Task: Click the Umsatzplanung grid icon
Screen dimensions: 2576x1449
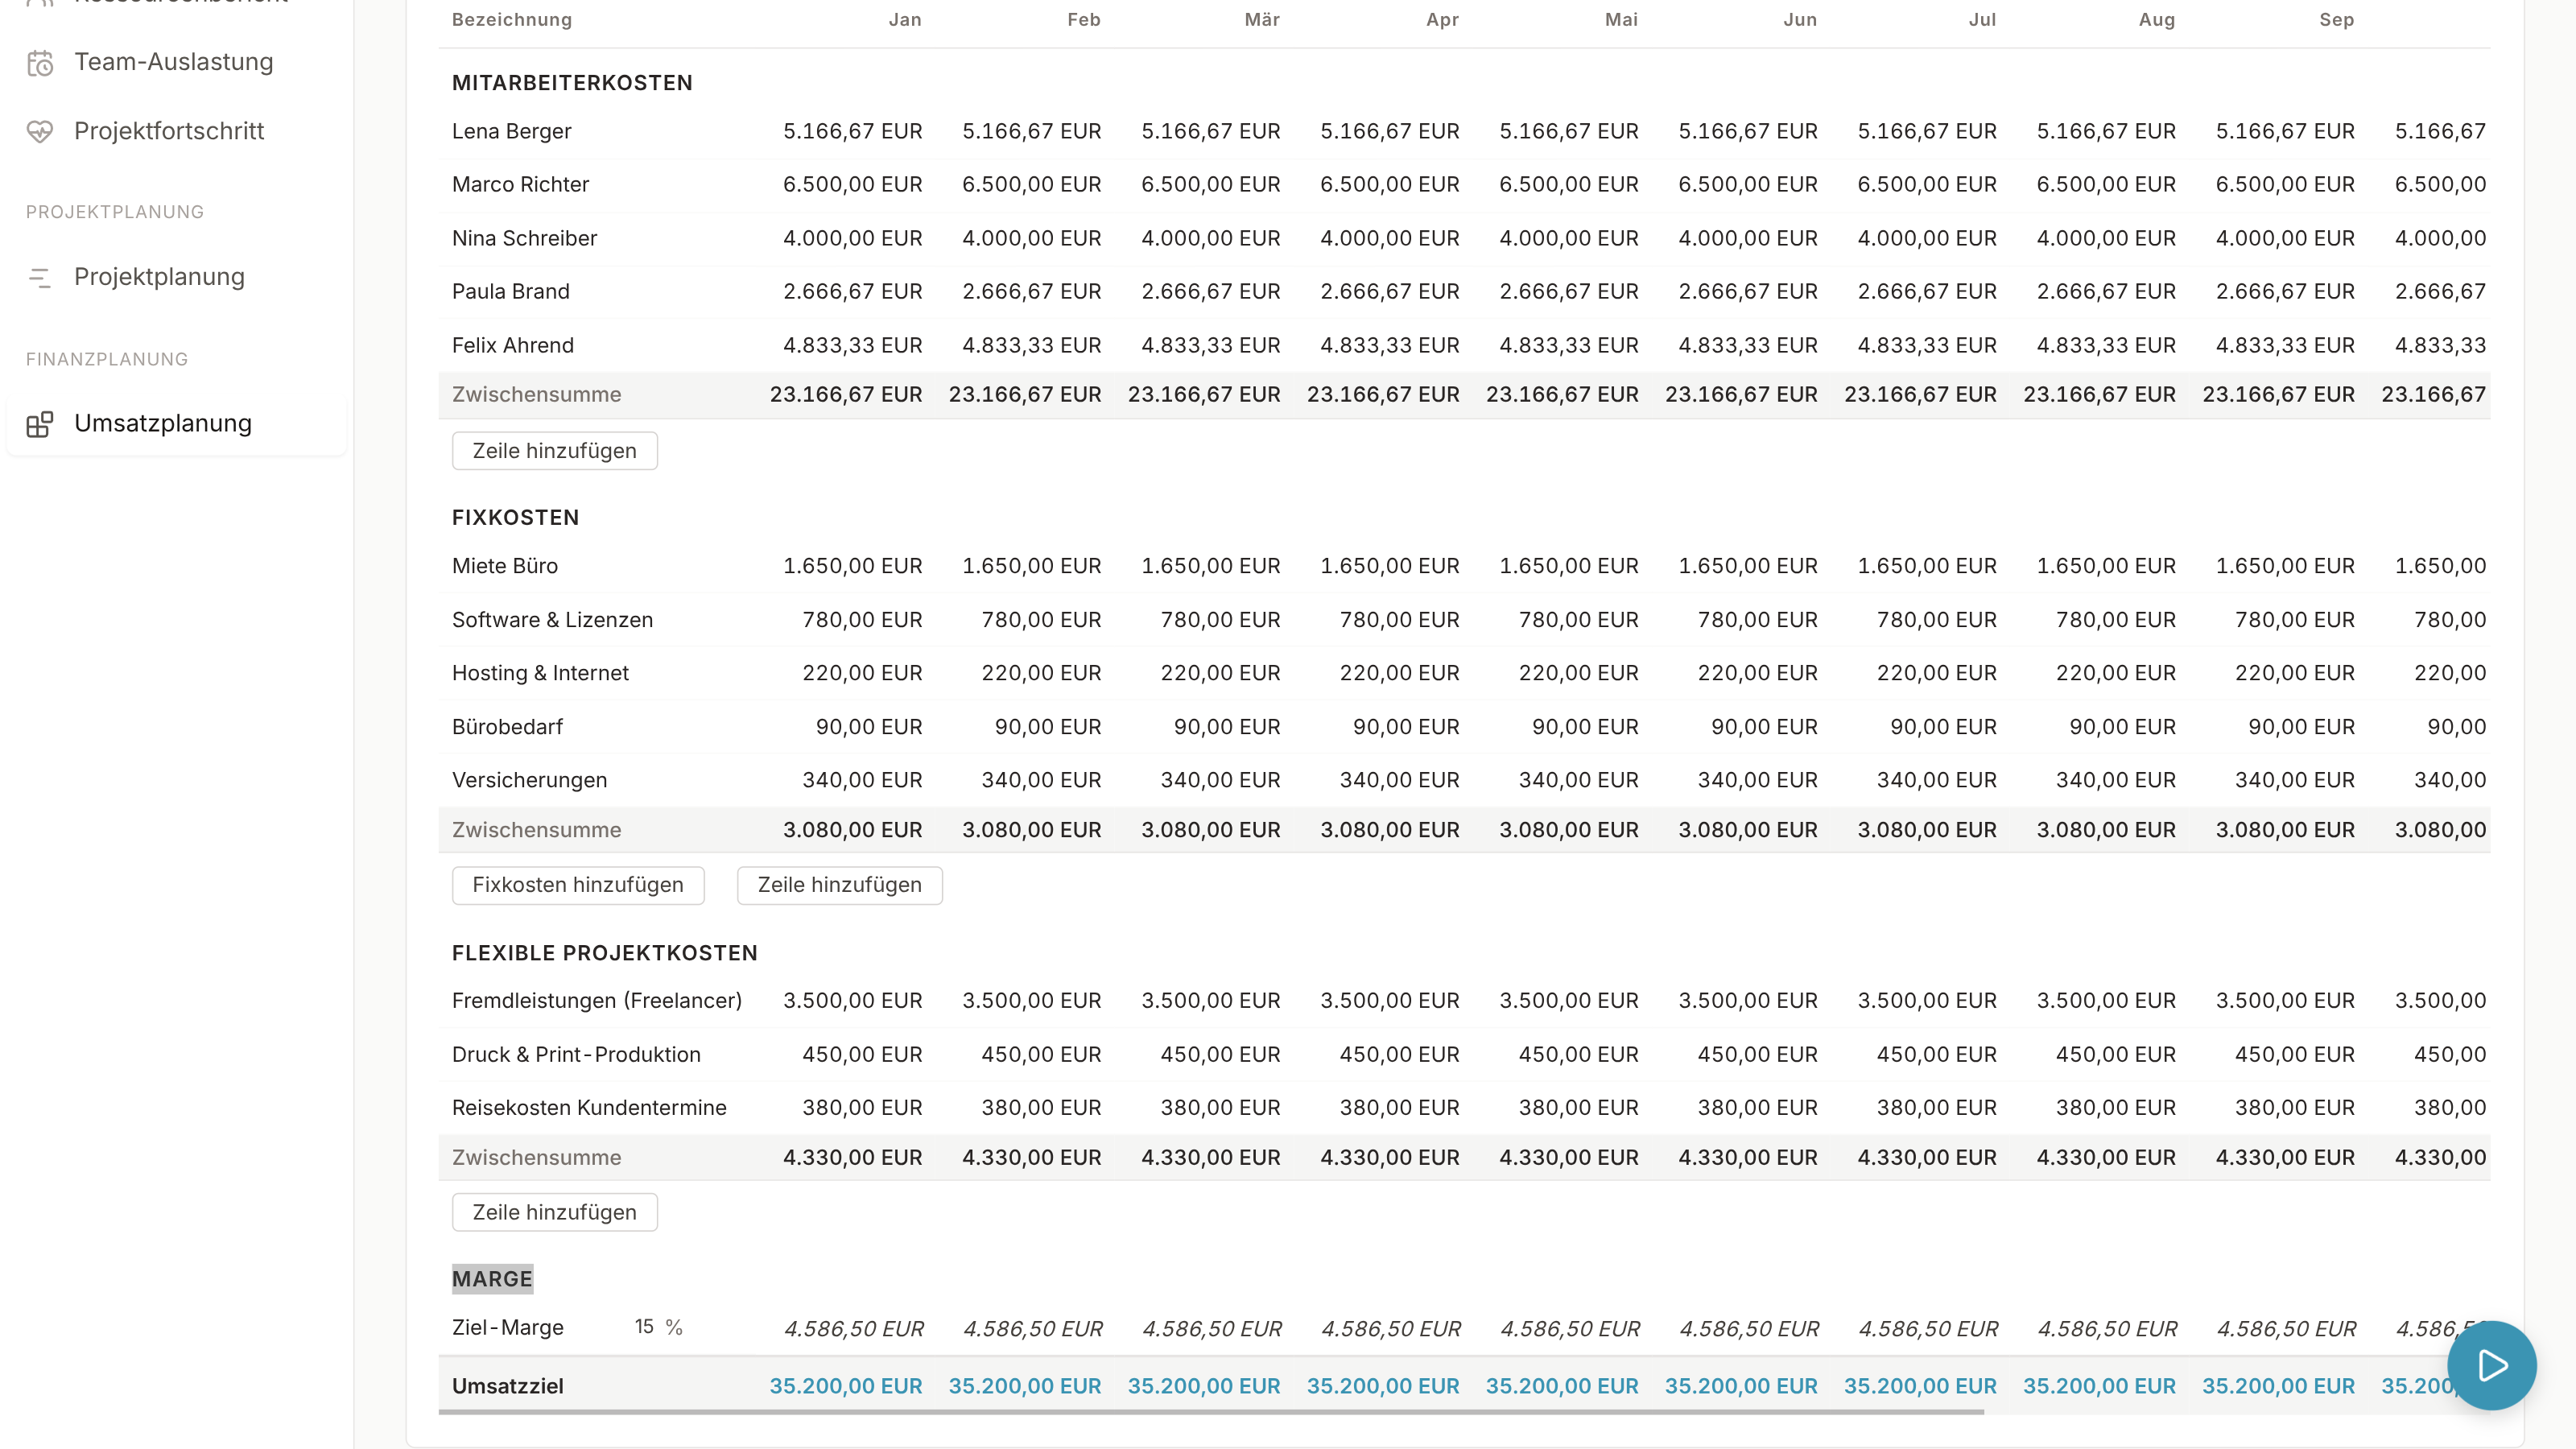Action: tap(40, 424)
